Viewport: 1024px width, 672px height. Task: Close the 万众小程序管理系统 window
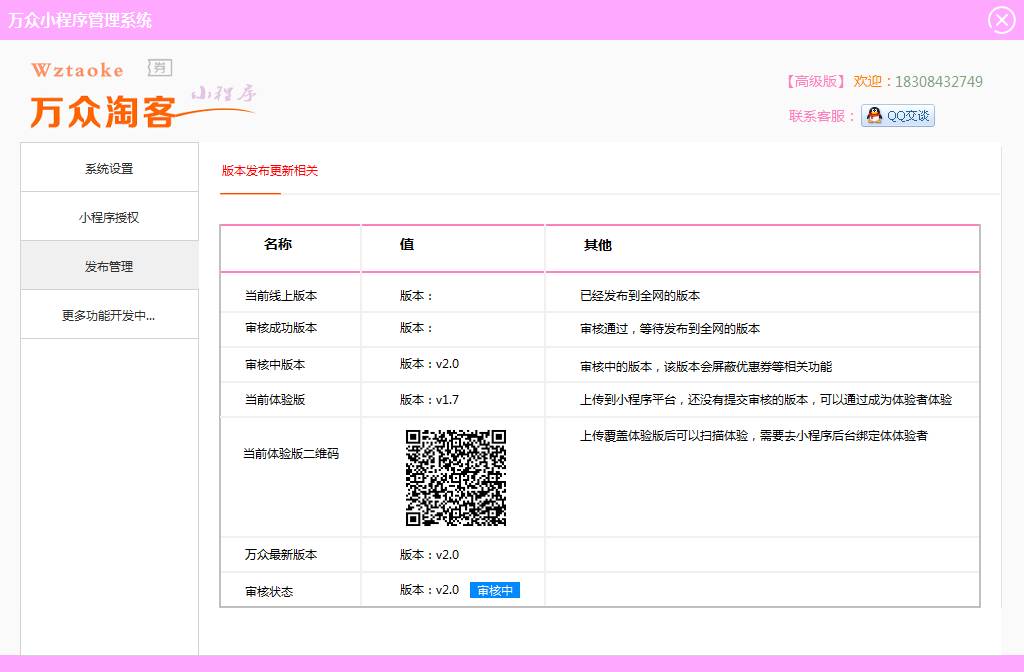1001,20
